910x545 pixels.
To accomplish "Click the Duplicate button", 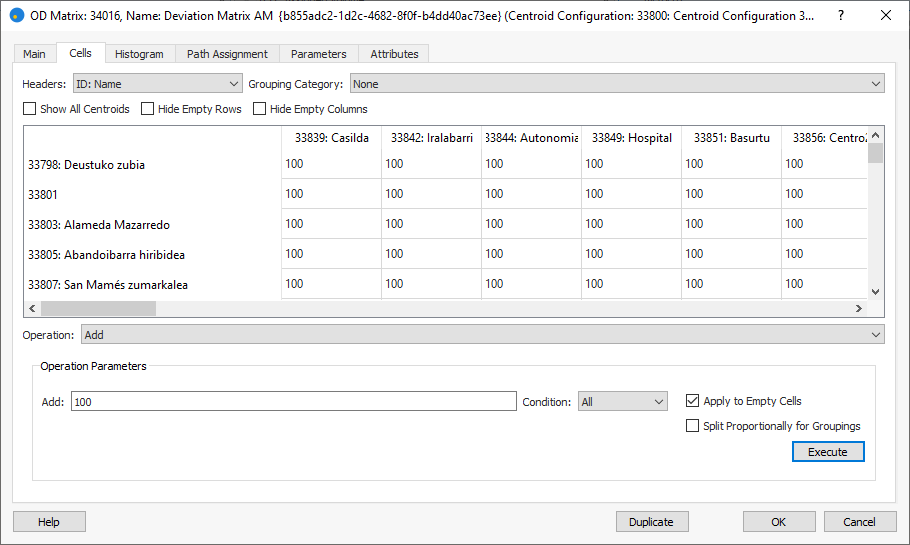I will (651, 522).
